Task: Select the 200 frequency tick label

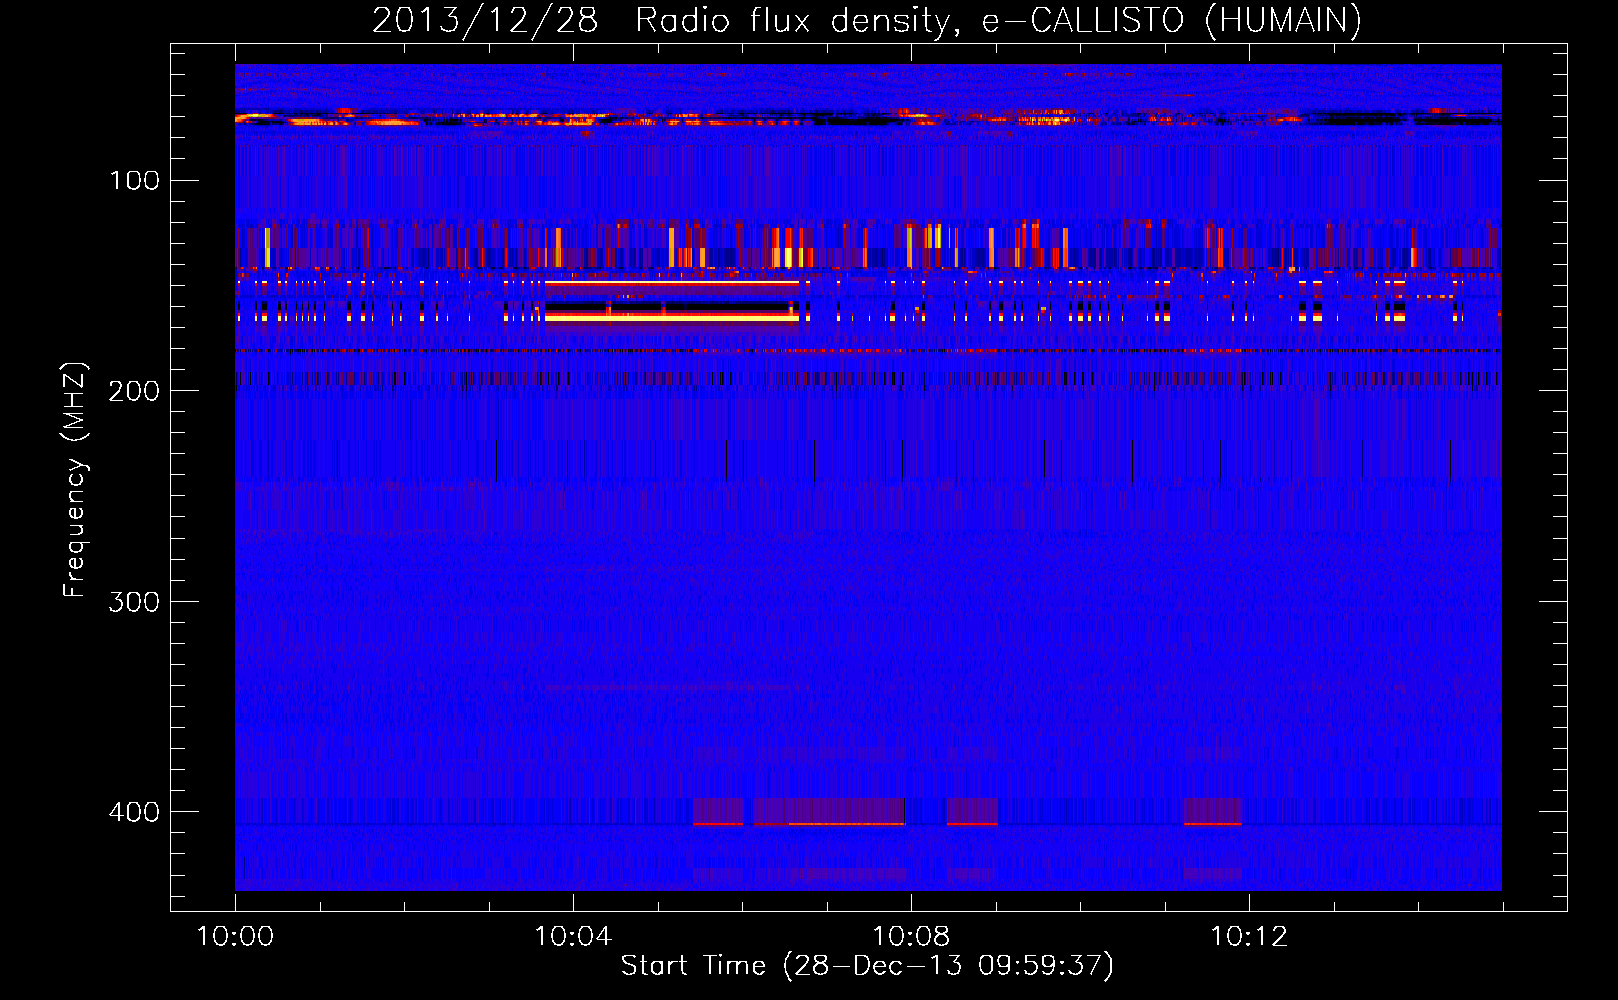Action: click(135, 391)
